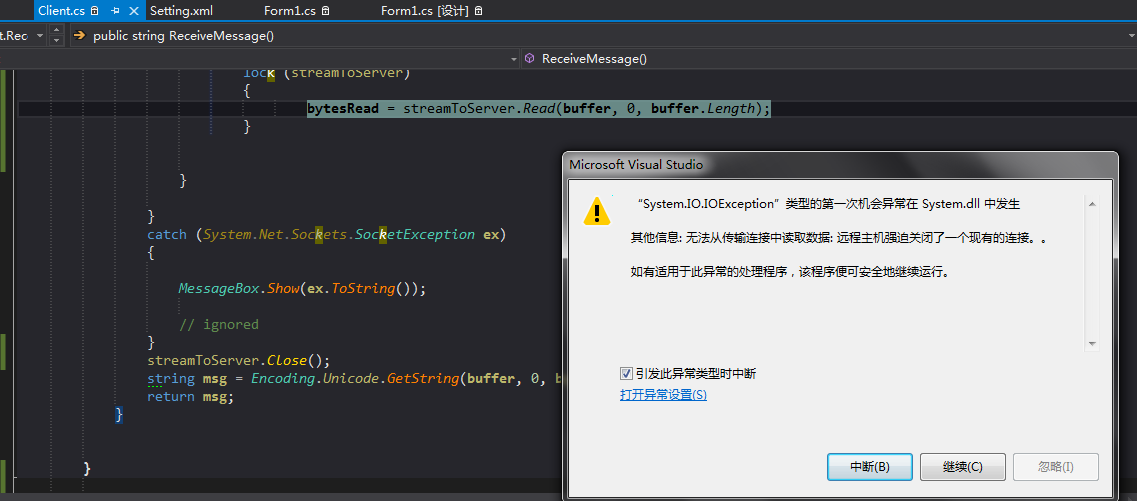Click the disabled 忽略(I) ignore button
This screenshot has width=1137, height=501.
pyautogui.click(x=1056, y=467)
